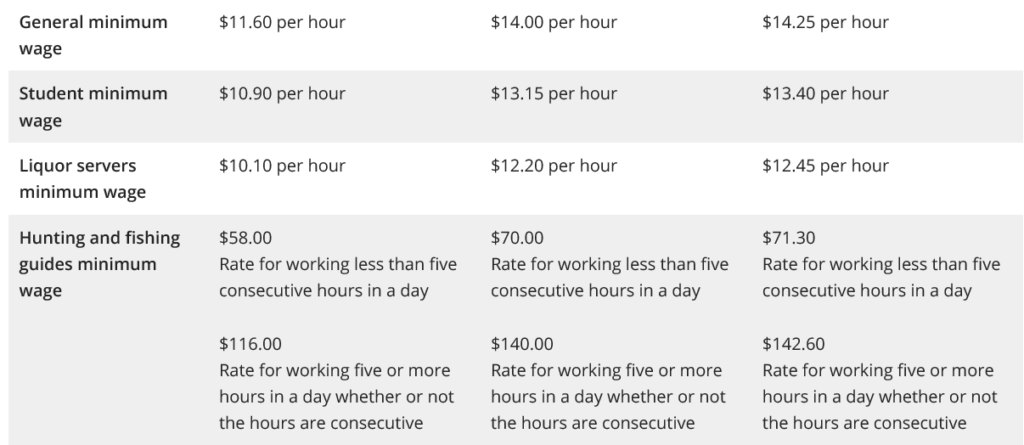The height and width of the screenshot is (445, 1024).
Task: Click the $58.00 guide rate
Action: (246, 238)
